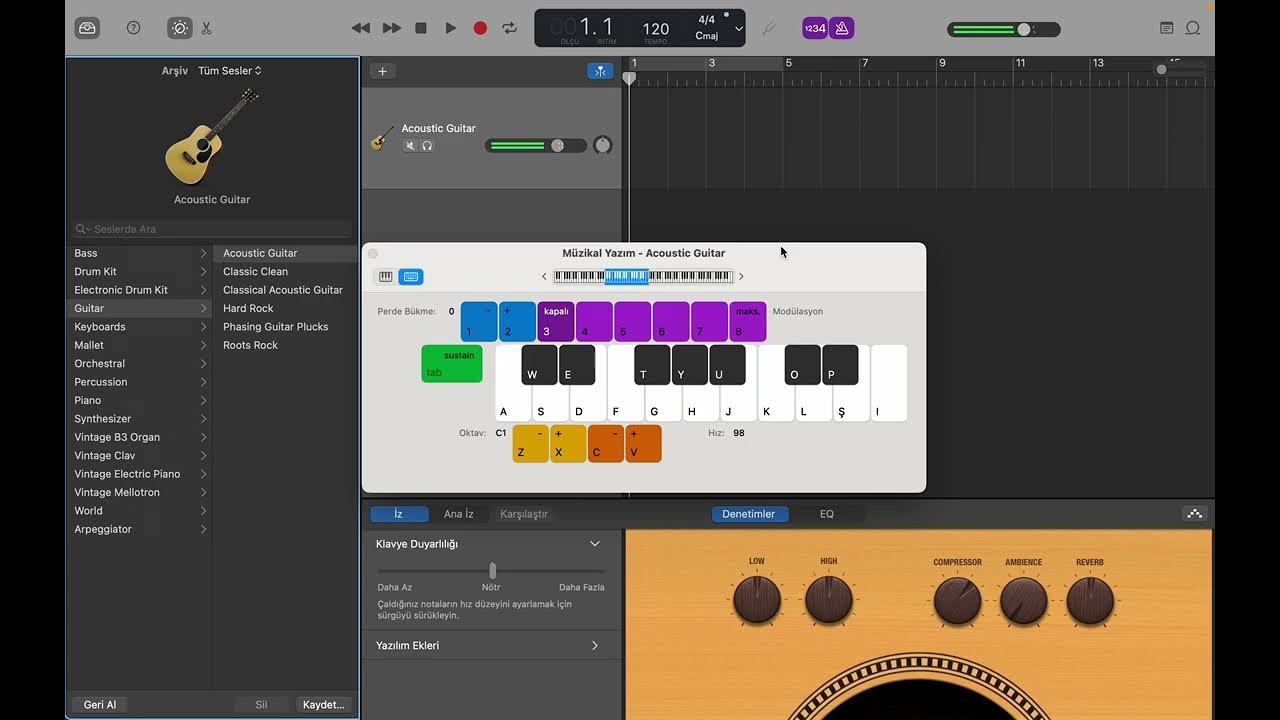The height and width of the screenshot is (720, 1280).
Task: Click modulation maks. key 8
Action: click(748, 322)
